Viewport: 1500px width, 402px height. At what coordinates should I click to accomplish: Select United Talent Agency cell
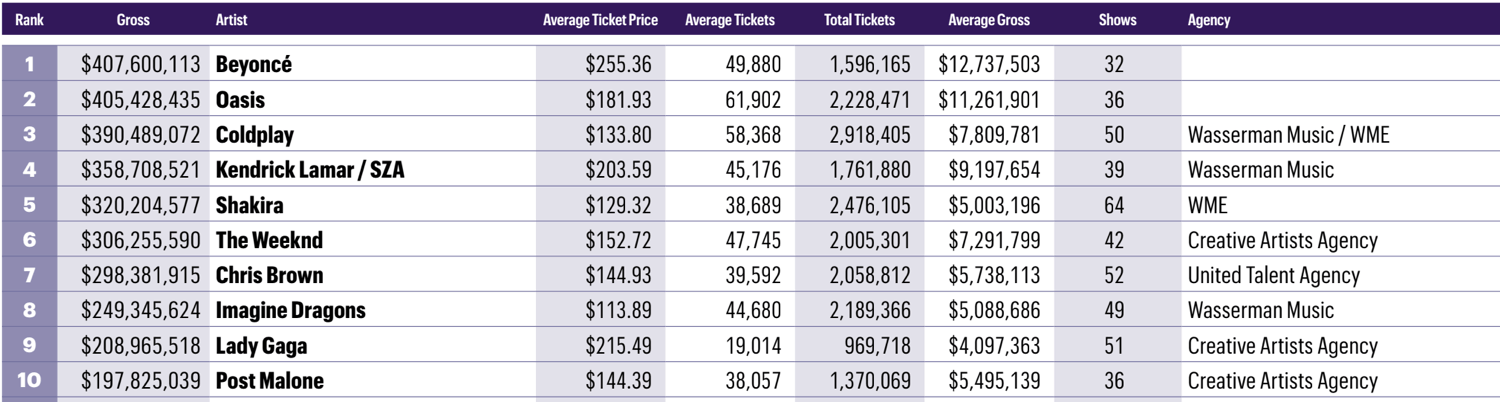1273,275
